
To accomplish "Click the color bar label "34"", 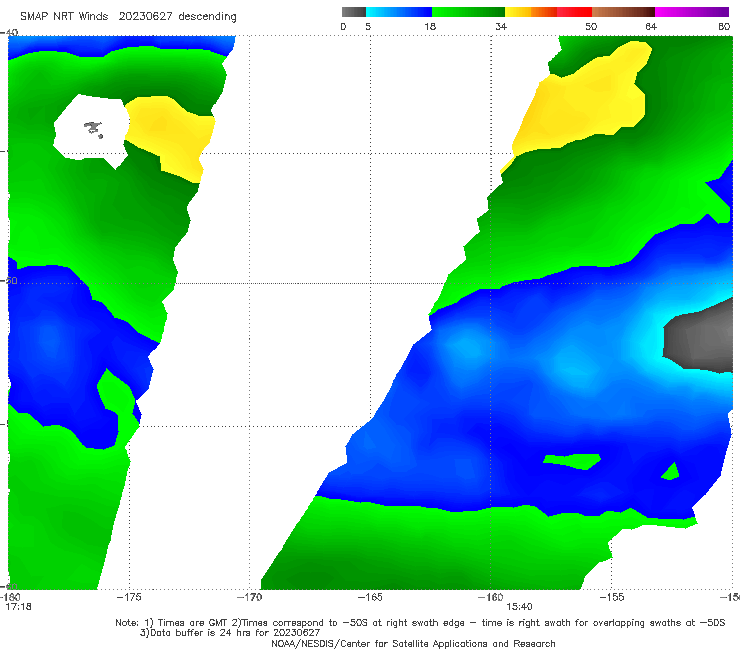I will click(501, 26).
